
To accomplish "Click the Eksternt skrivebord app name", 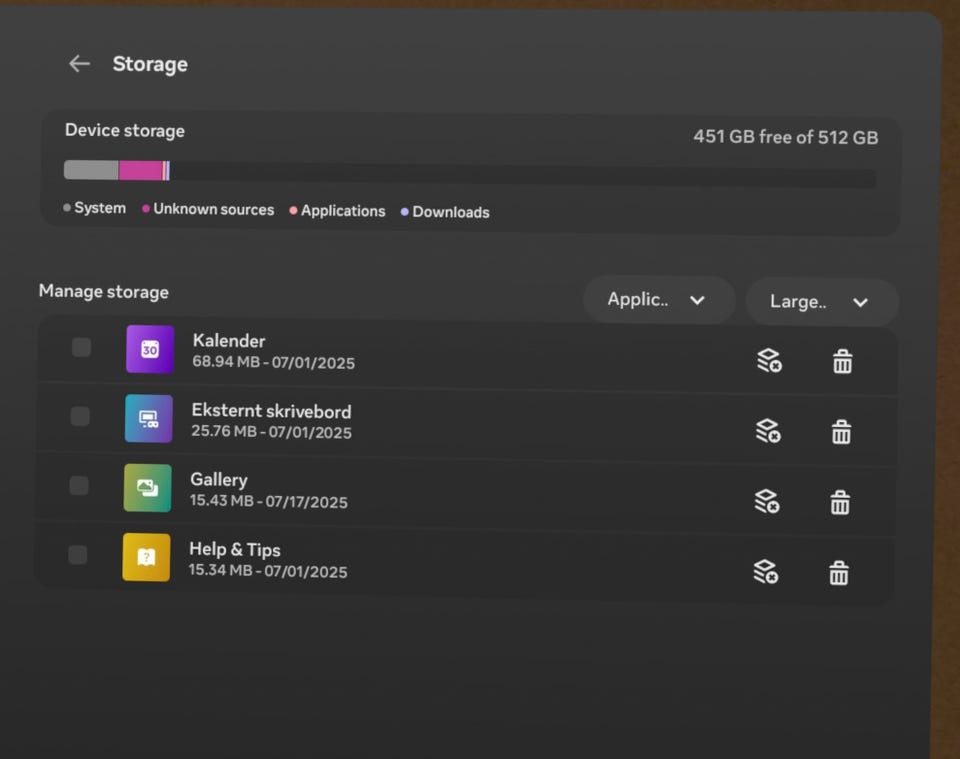I will click(x=271, y=411).
